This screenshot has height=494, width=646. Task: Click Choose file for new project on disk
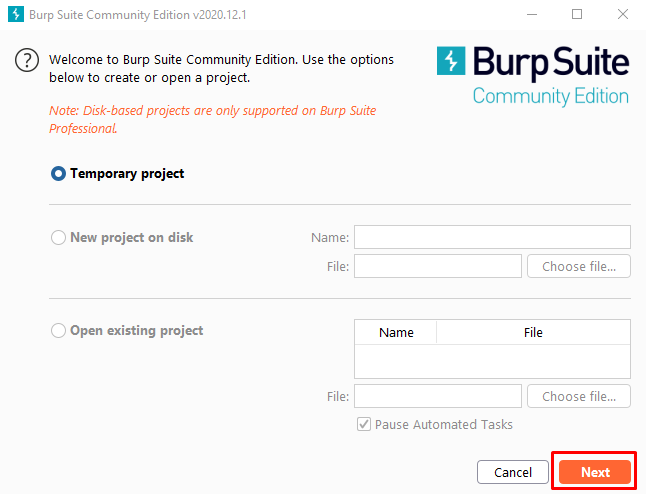click(x=579, y=266)
